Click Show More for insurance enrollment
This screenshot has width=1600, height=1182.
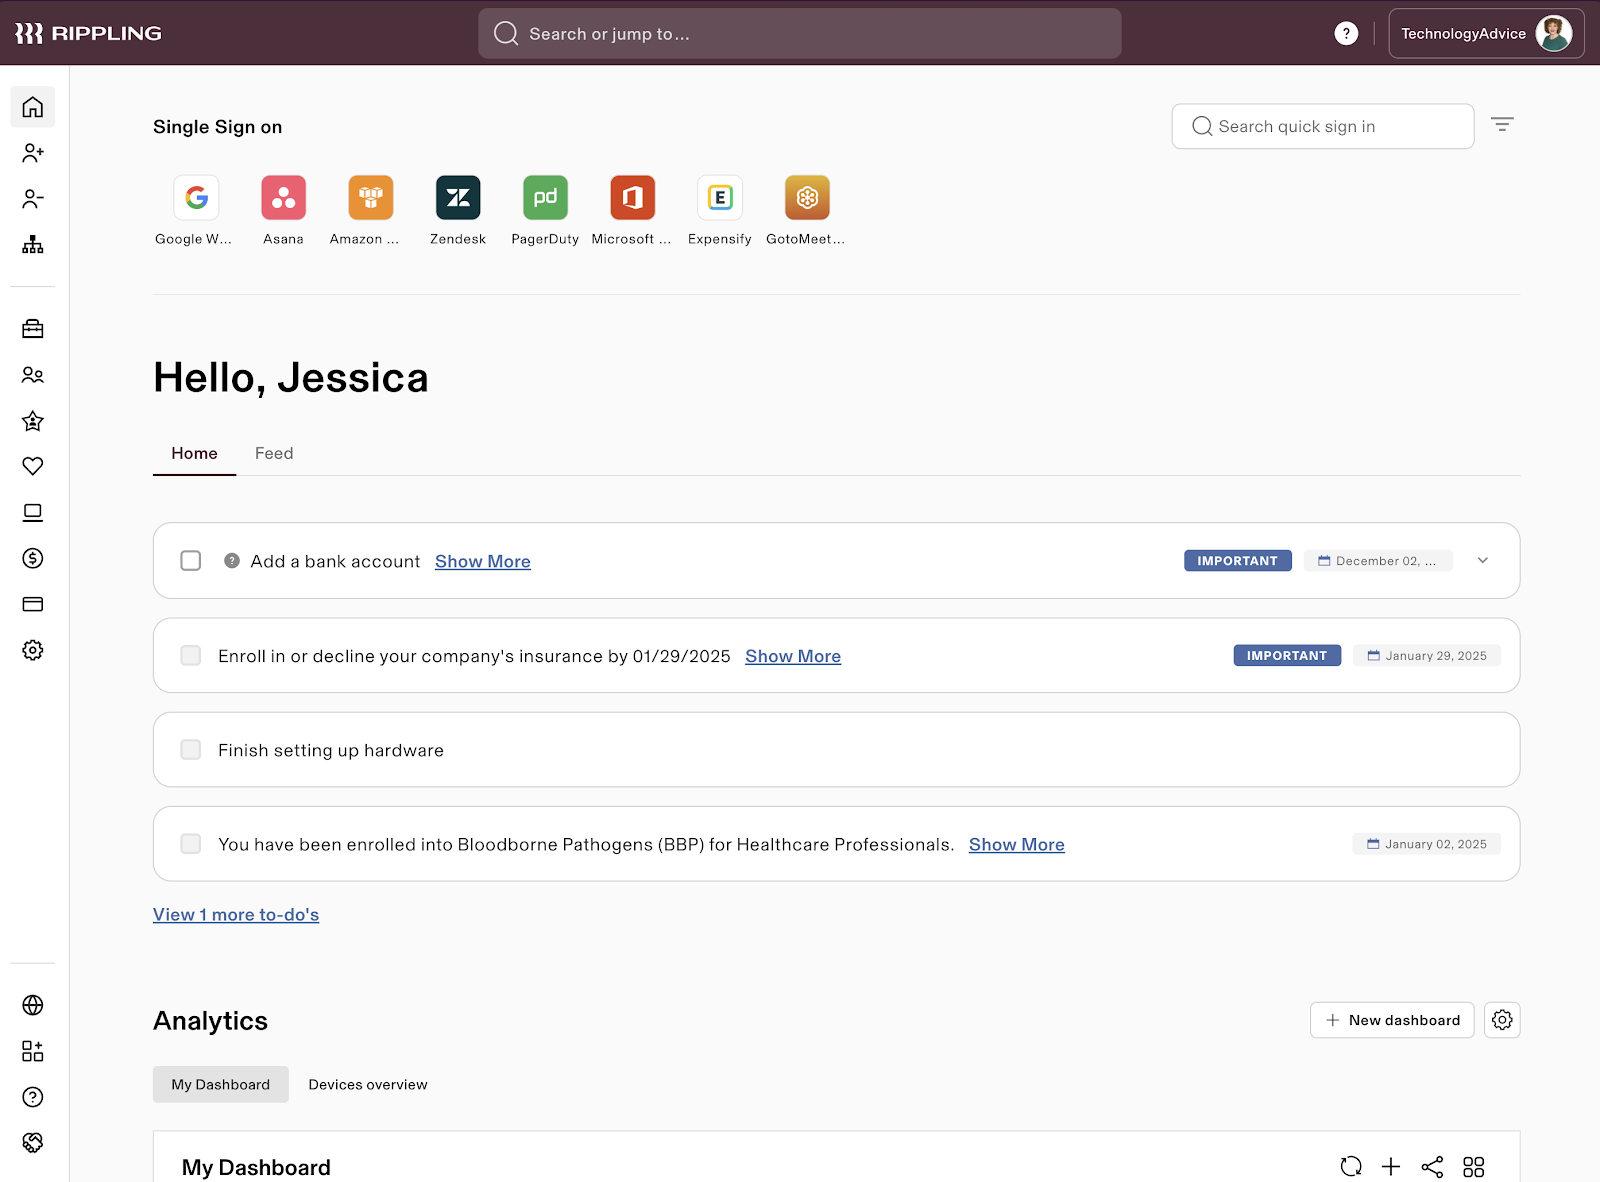click(793, 656)
